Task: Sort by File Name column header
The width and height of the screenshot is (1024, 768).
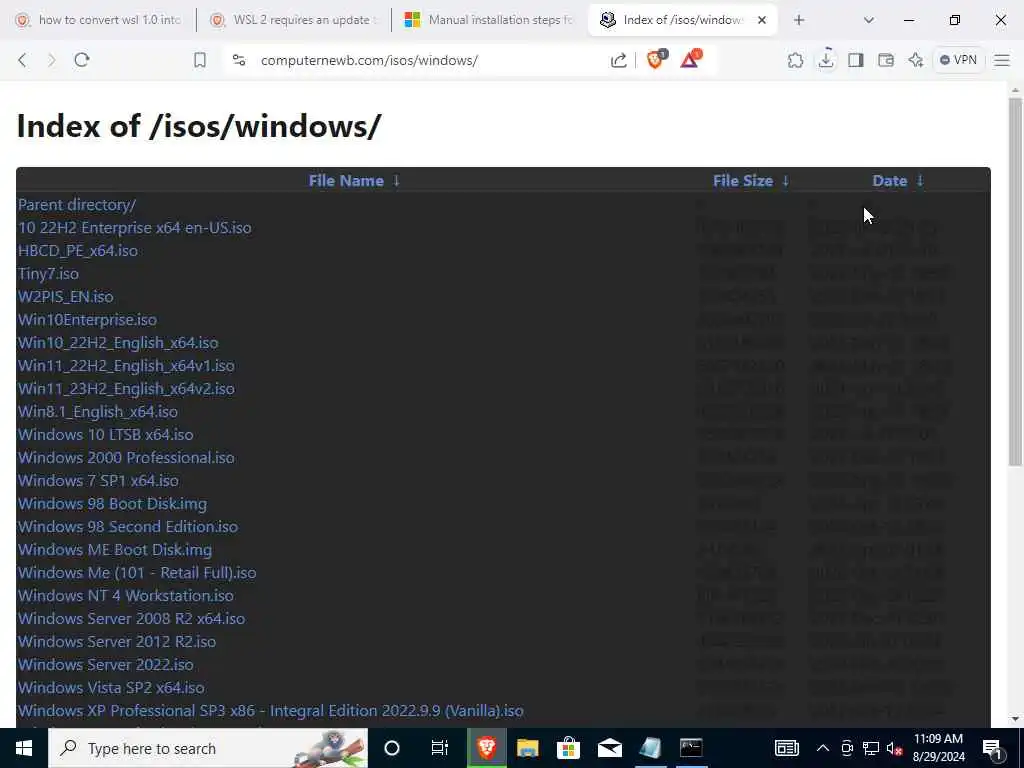Action: coord(346,181)
